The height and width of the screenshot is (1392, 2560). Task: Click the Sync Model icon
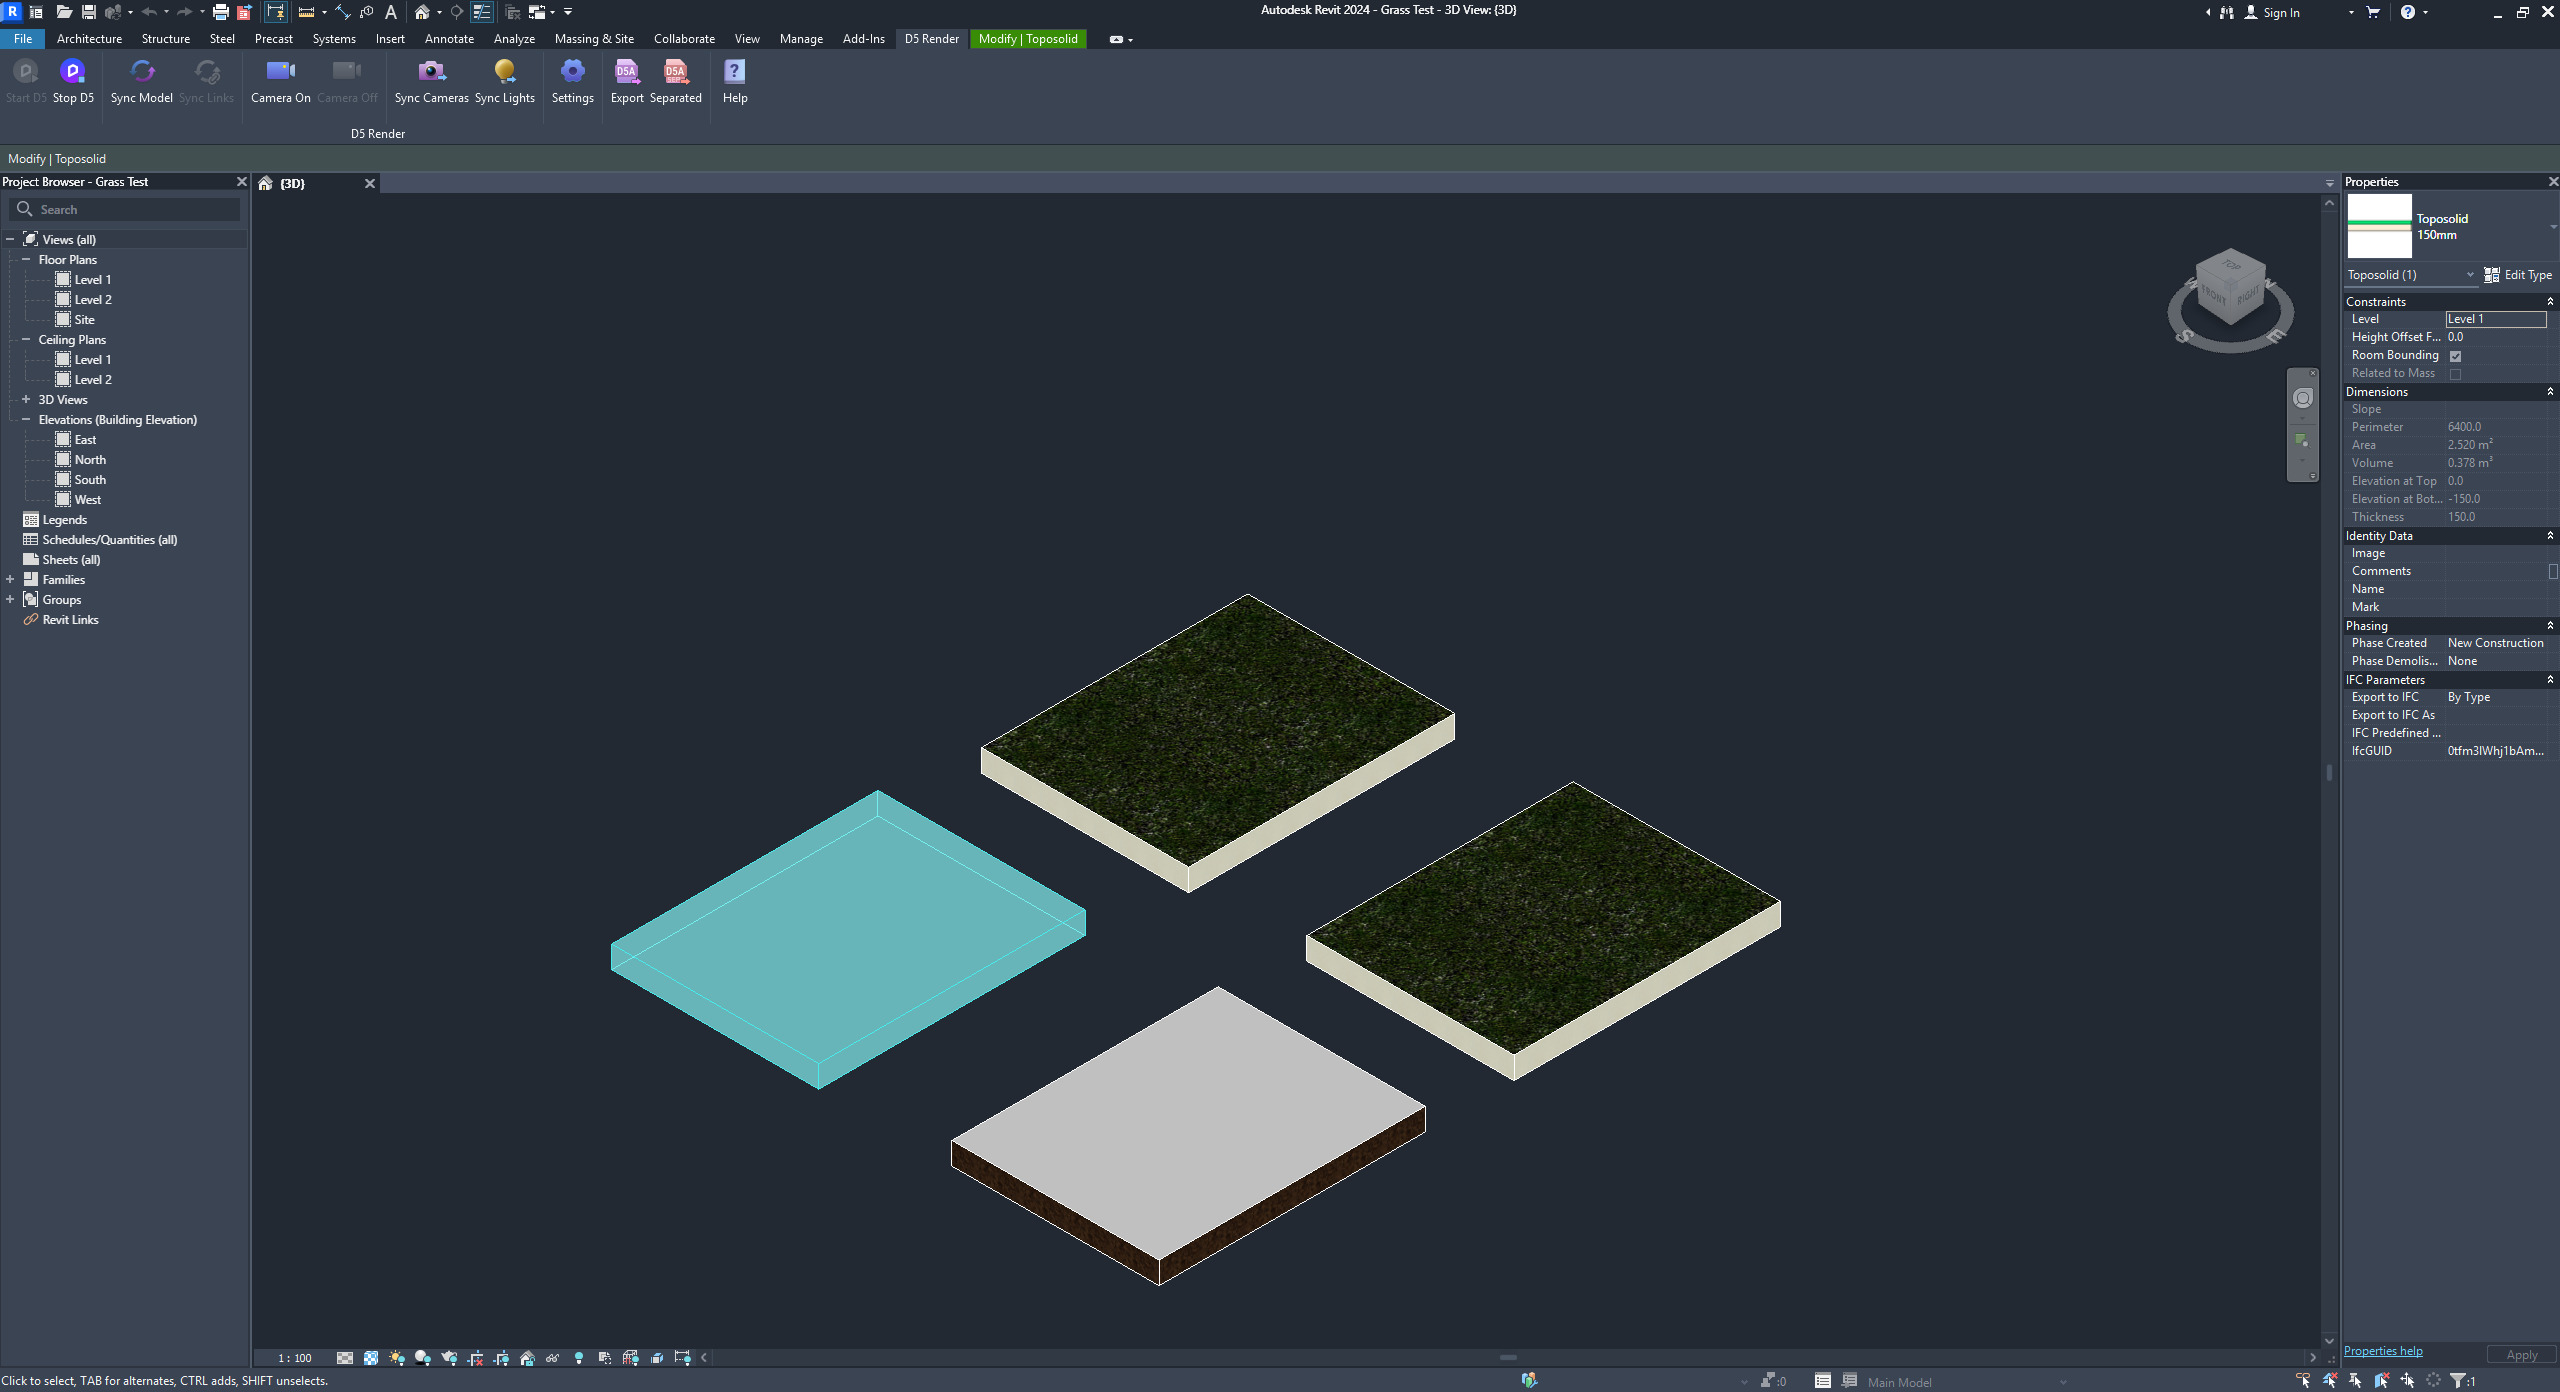[x=142, y=72]
